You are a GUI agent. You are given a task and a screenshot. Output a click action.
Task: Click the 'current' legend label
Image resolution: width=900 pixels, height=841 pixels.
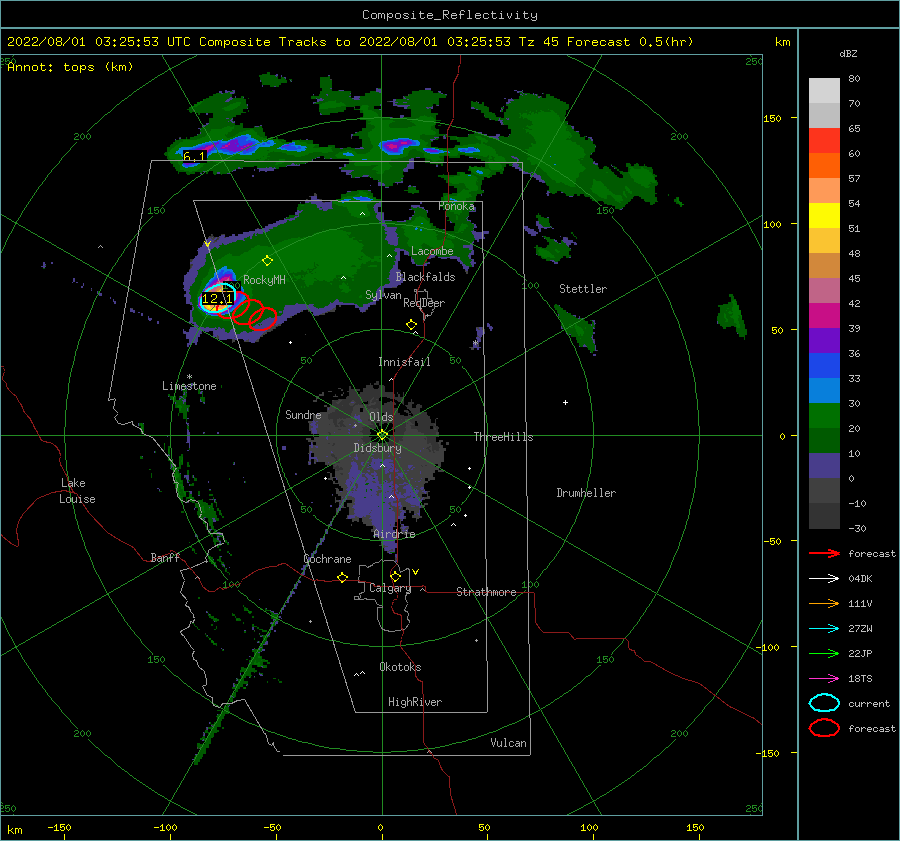click(x=869, y=703)
